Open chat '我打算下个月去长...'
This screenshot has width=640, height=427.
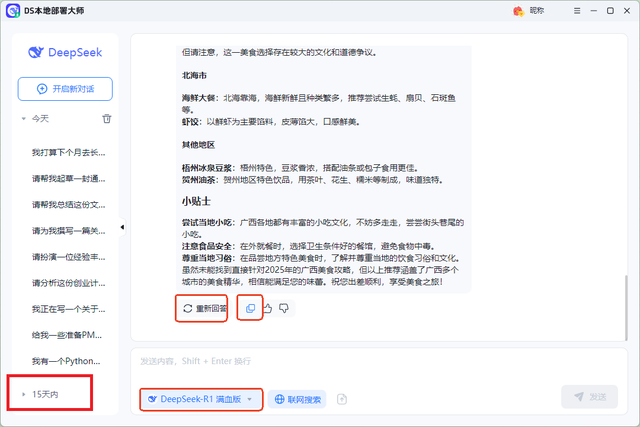tap(69, 153)
